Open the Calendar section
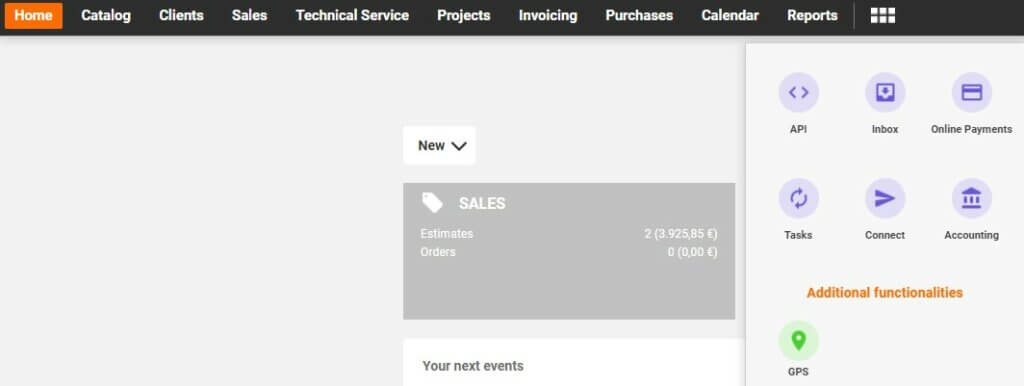 (x=730, y=16)
